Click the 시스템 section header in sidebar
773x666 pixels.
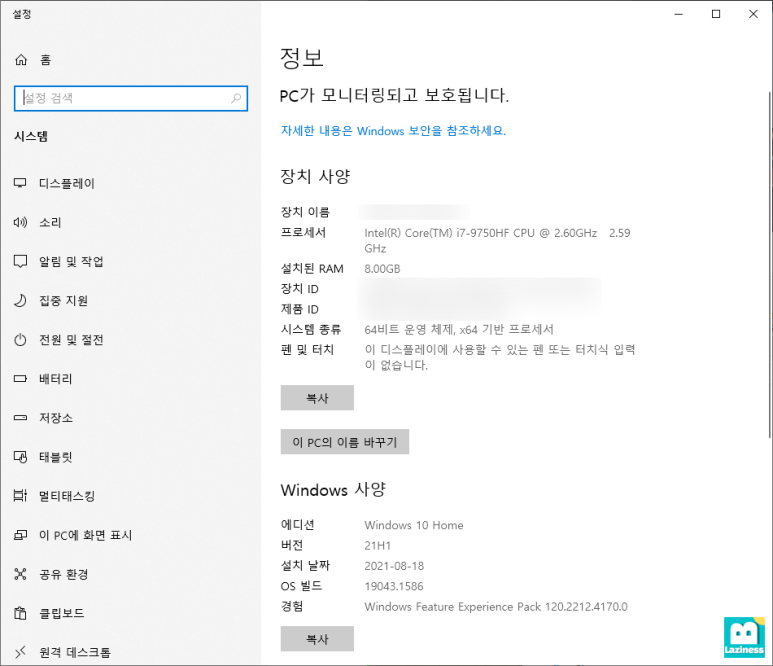31,137
